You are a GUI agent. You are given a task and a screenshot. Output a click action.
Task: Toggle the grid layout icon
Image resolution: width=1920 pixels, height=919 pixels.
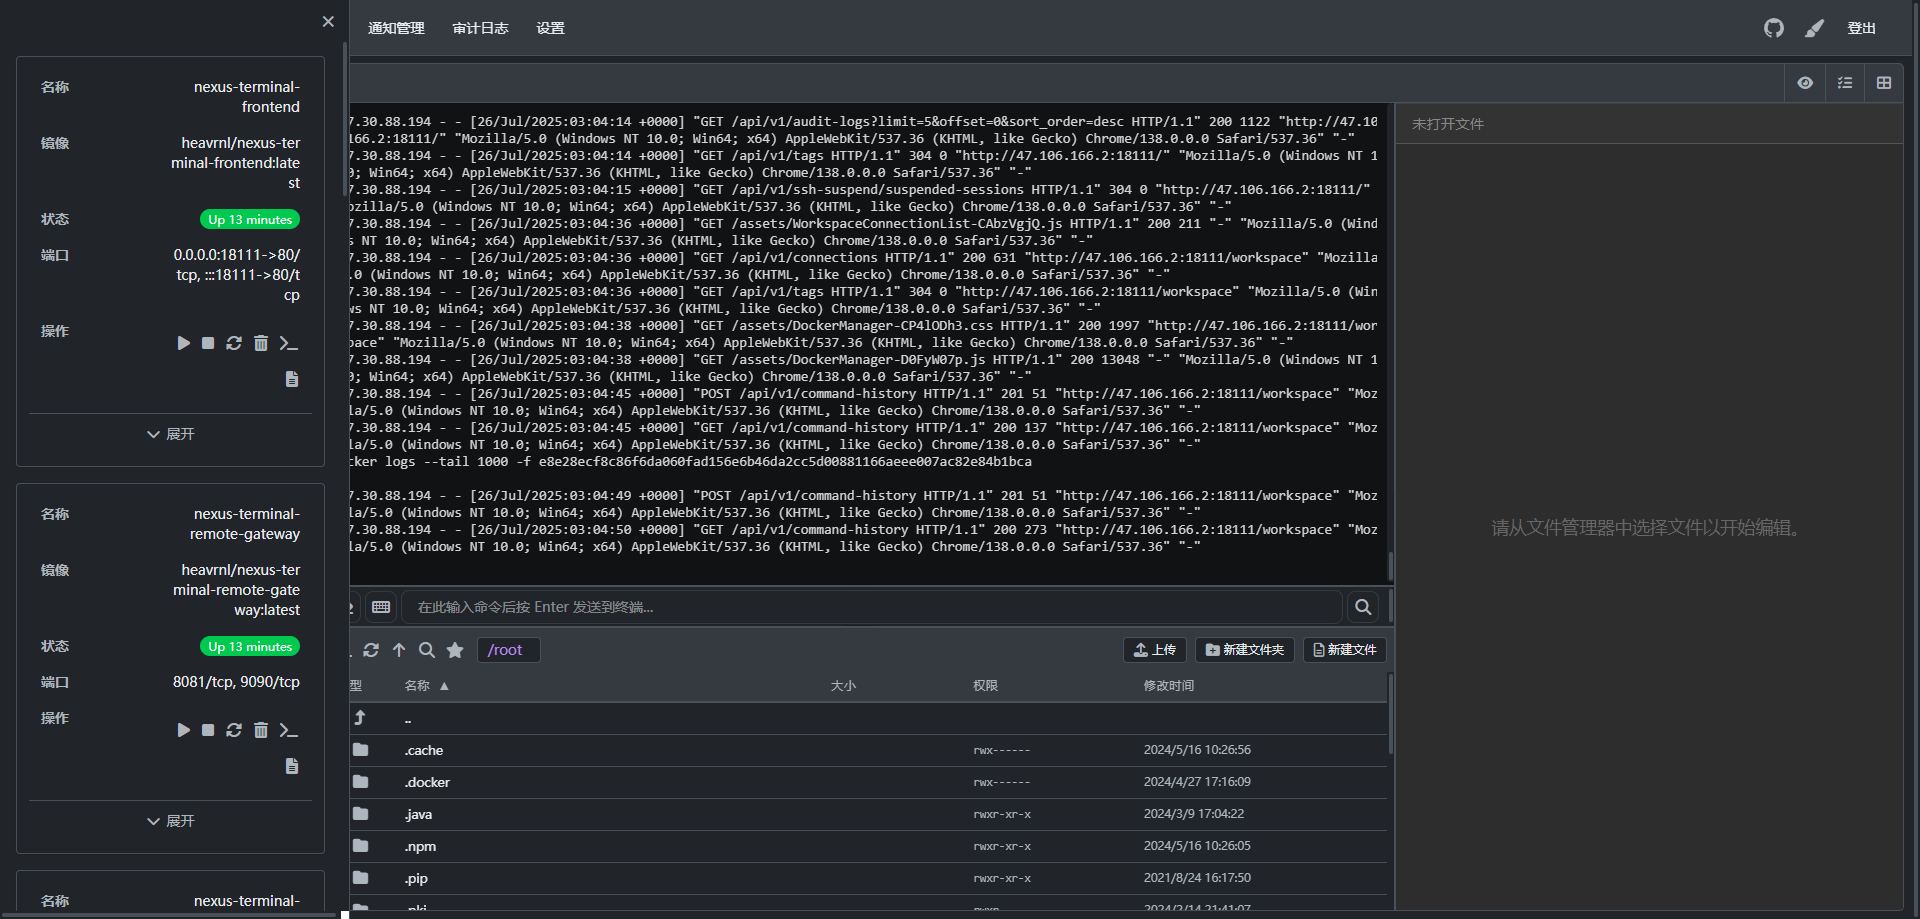point(1884,83)
